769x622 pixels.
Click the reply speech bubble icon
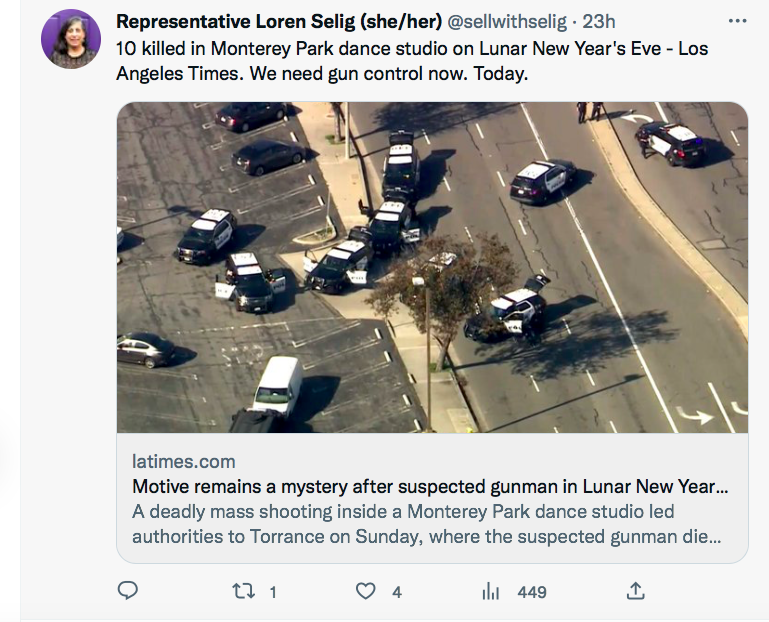[128, 591]
